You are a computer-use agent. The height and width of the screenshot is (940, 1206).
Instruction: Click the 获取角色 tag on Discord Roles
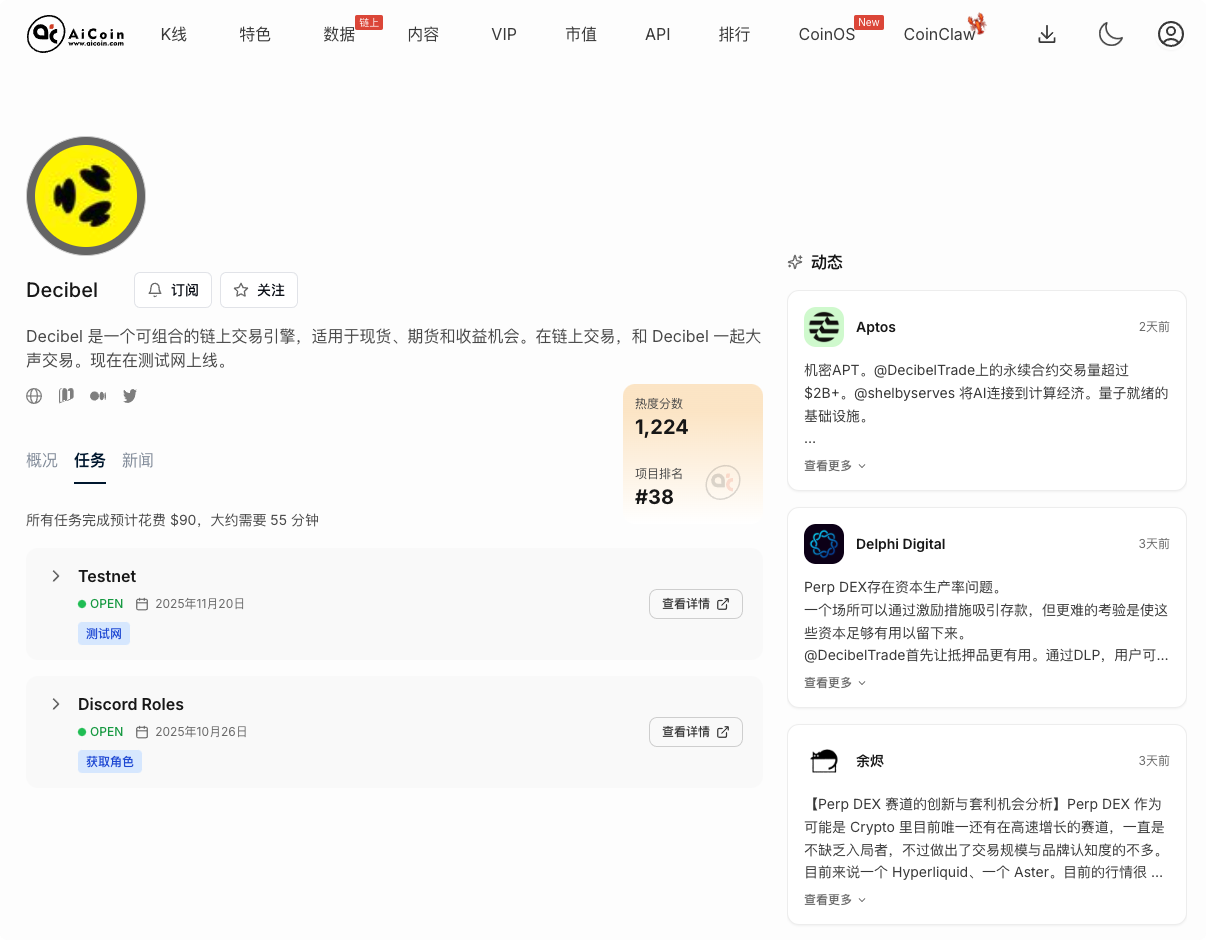[110, 762]
